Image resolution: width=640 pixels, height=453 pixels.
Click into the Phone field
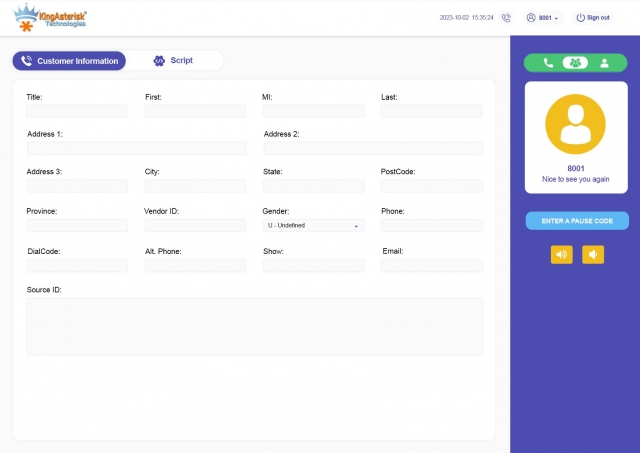(x=432, y=226)
